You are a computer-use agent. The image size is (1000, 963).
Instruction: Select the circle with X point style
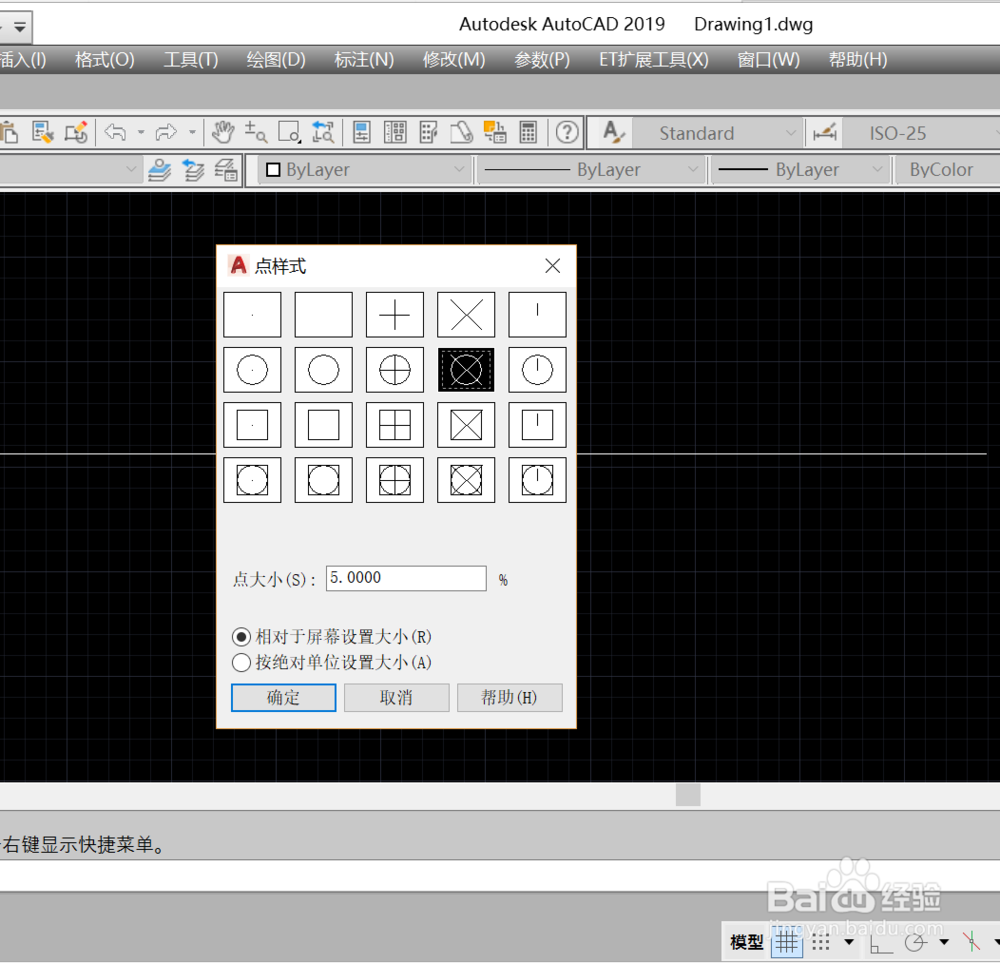click(466, 370)
